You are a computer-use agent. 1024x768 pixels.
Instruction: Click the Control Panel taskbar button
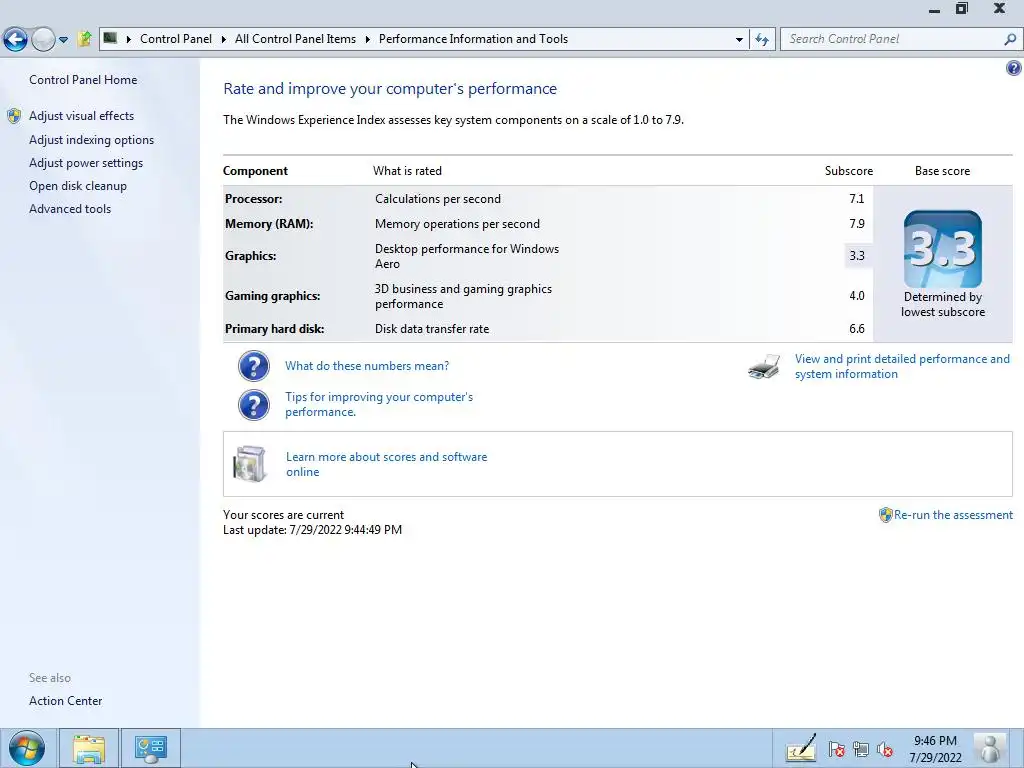151,748
